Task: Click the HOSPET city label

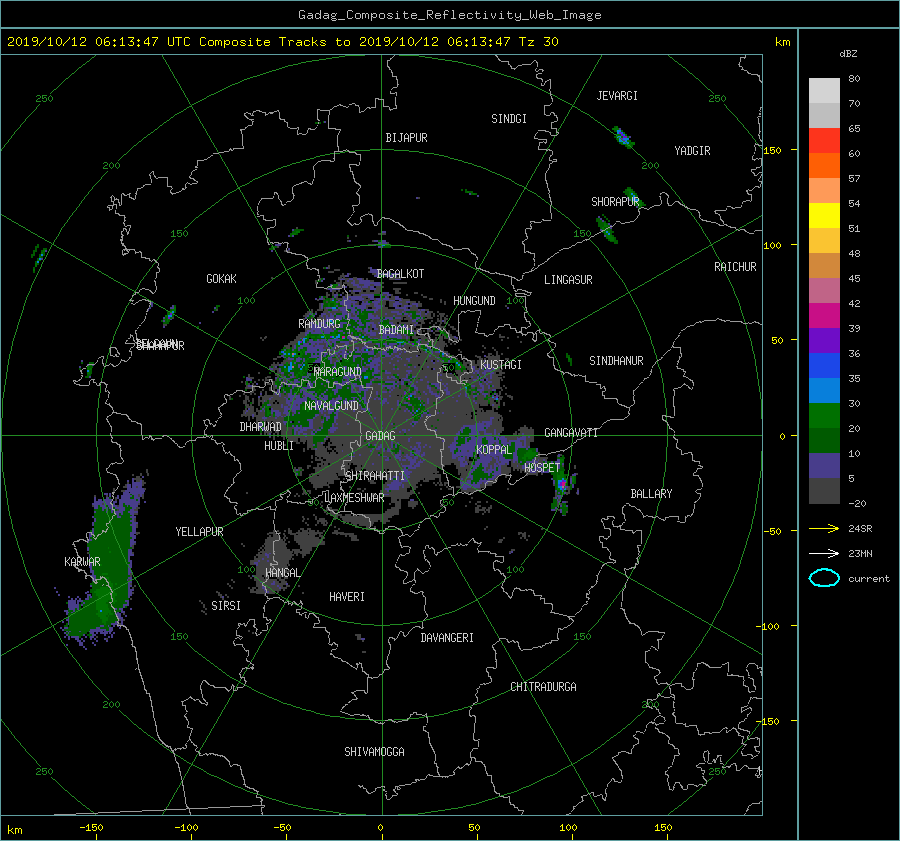Action: coord(542,468)
